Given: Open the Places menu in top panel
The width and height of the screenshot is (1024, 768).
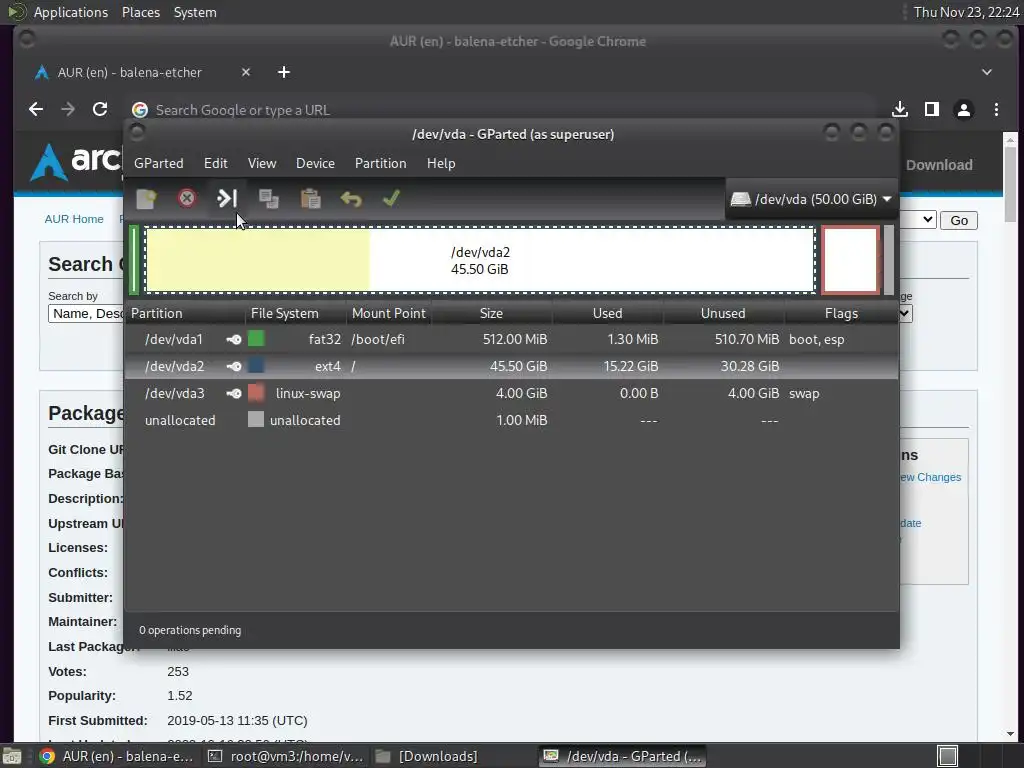Looking at the screenshot, I should tap(140, 12).
